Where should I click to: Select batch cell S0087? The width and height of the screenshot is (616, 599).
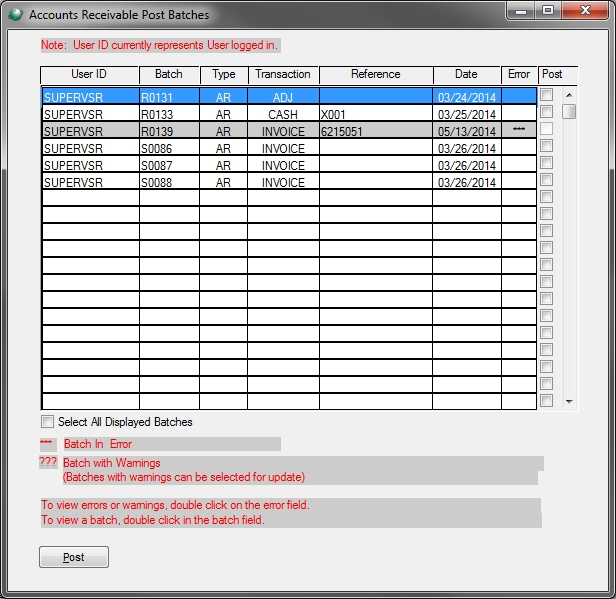pos(169,165)
